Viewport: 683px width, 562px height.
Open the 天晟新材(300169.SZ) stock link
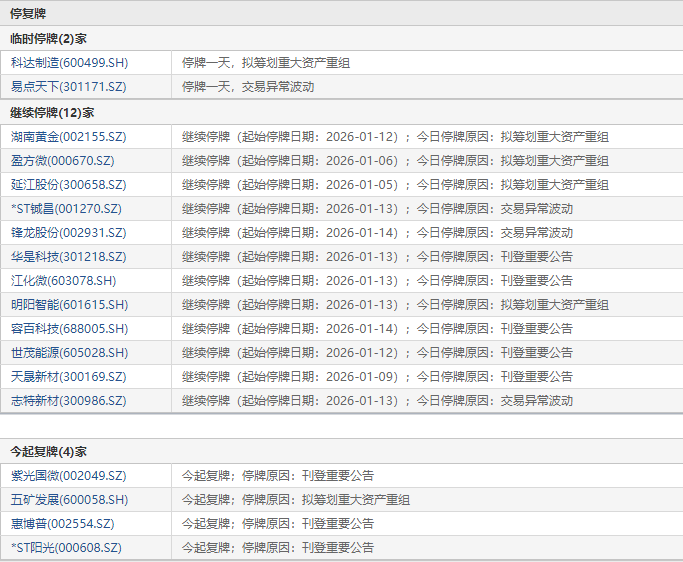pyautogui.click(x=68, y=376)
